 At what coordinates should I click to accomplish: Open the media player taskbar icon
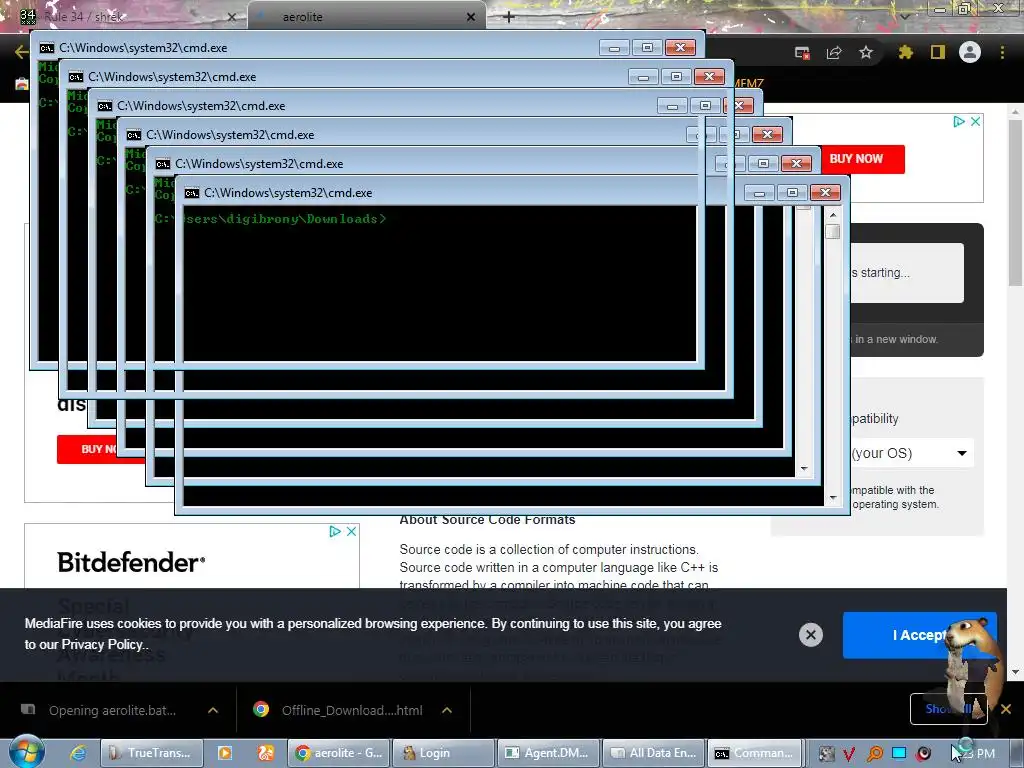click(225, 753)
